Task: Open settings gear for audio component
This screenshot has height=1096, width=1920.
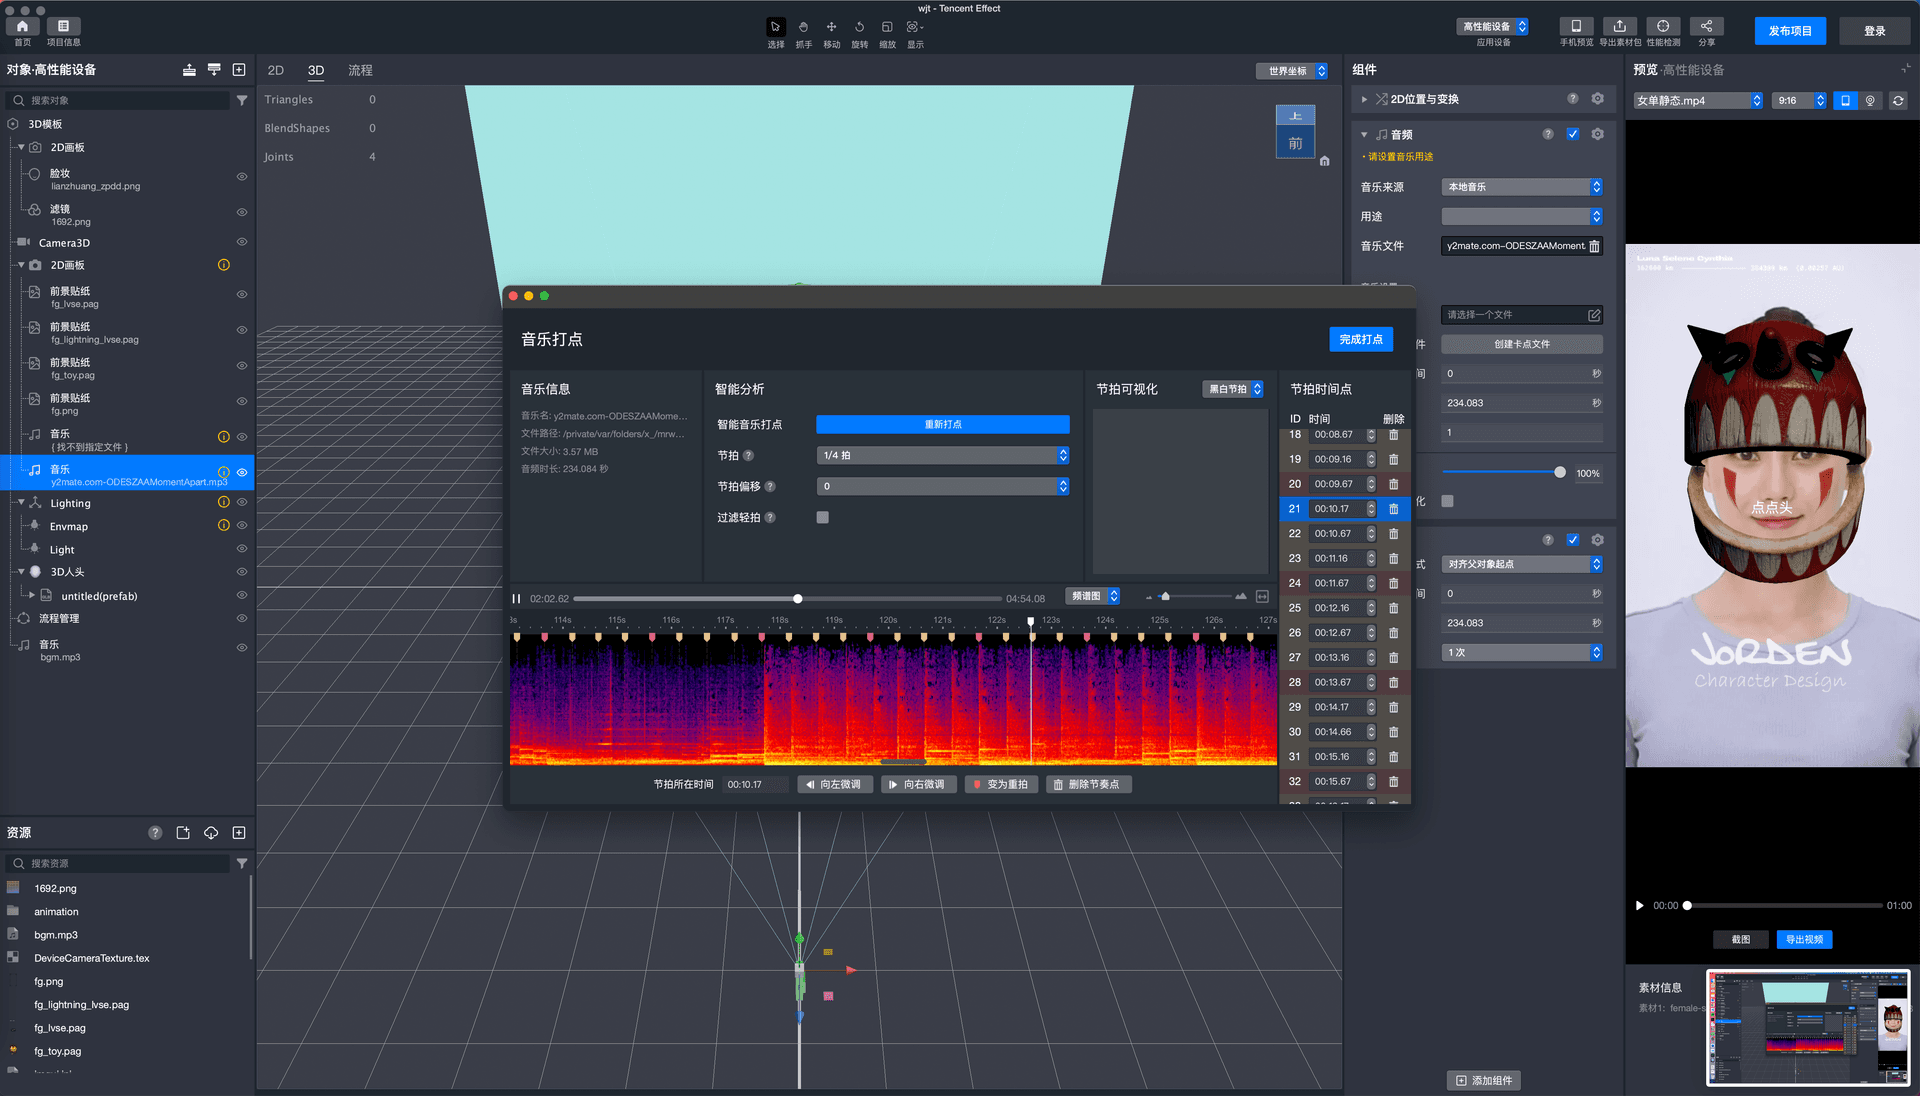Action: 1597,134
